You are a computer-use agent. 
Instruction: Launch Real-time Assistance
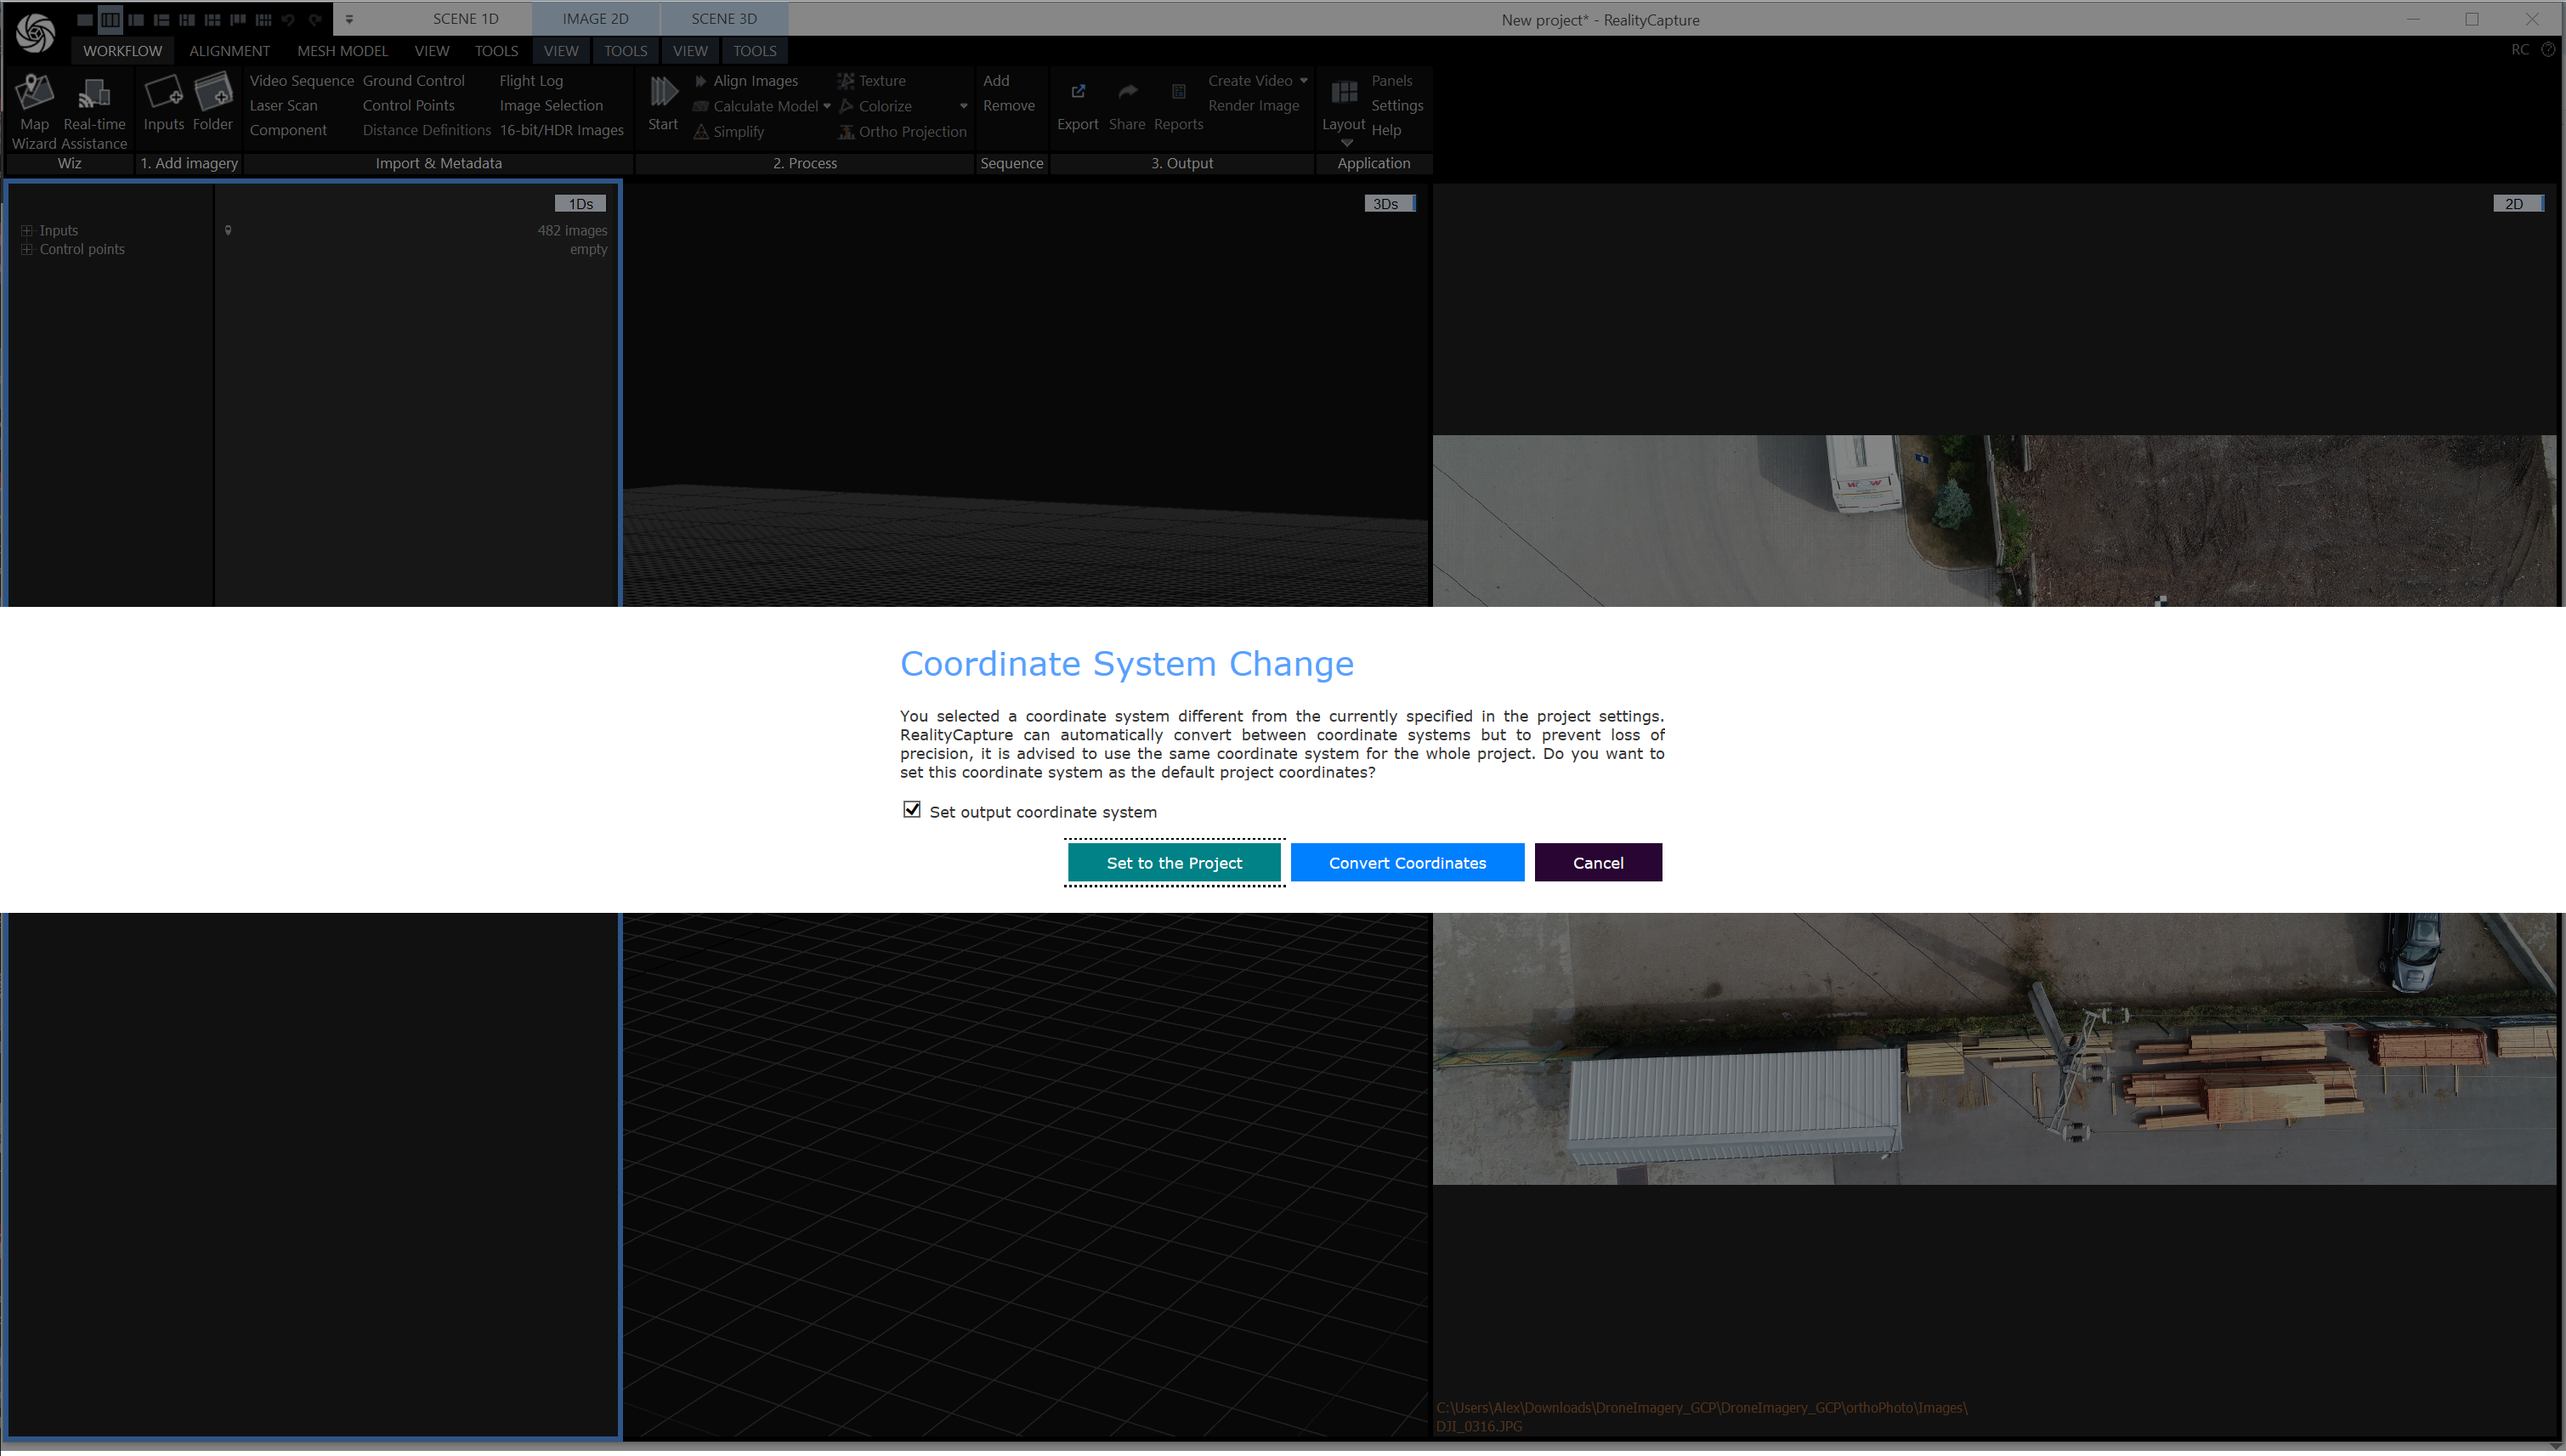(94, 105)
